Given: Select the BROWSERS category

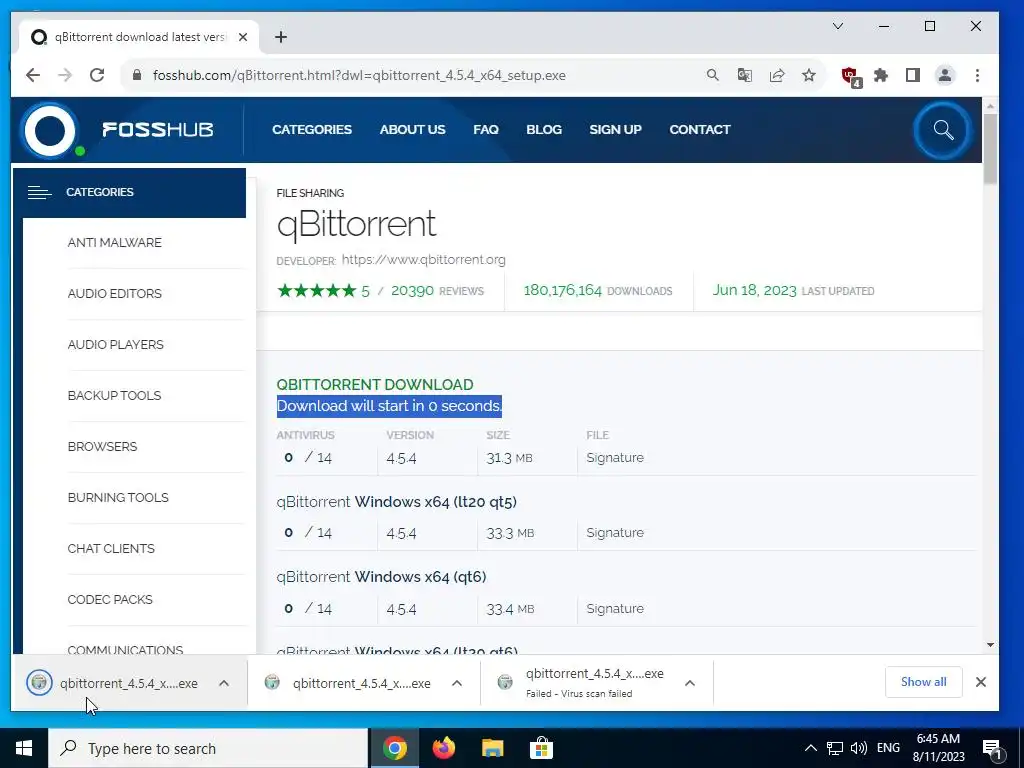Looking at the screenshot, I should [103, 446].
